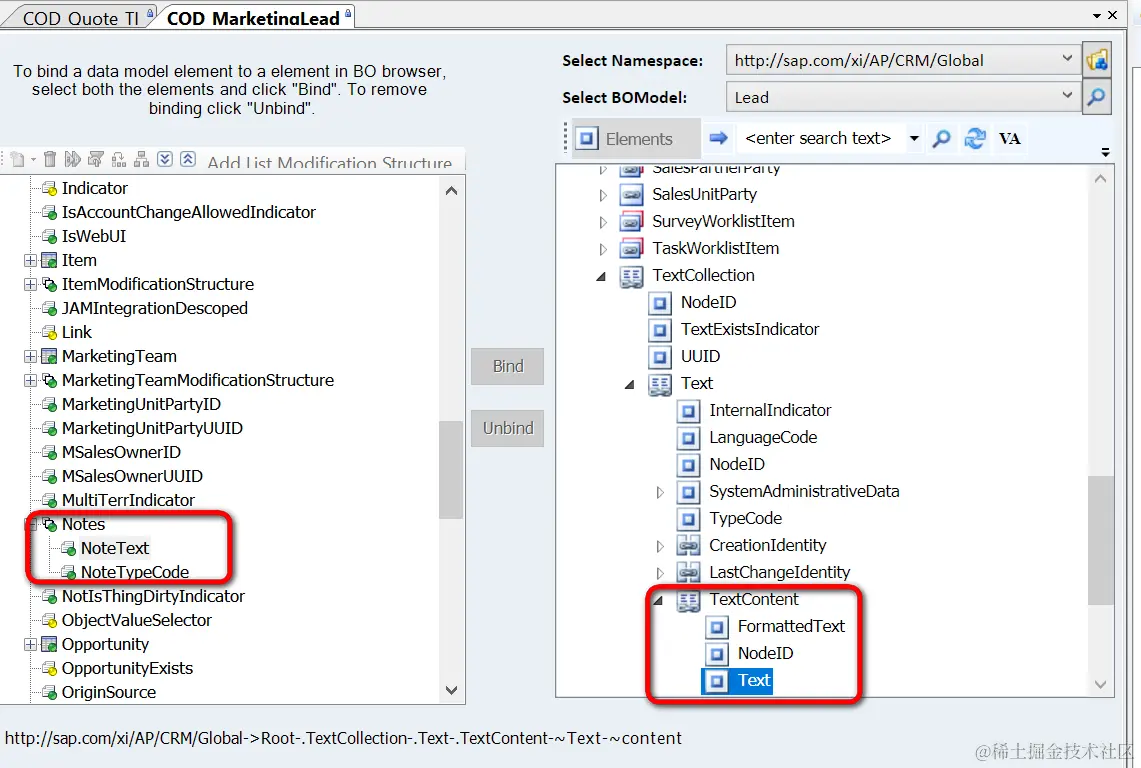The width and height of the screenshot is (1141, 768).
Task: Click the blue arrow go icon
Action: tap(718, 138)
